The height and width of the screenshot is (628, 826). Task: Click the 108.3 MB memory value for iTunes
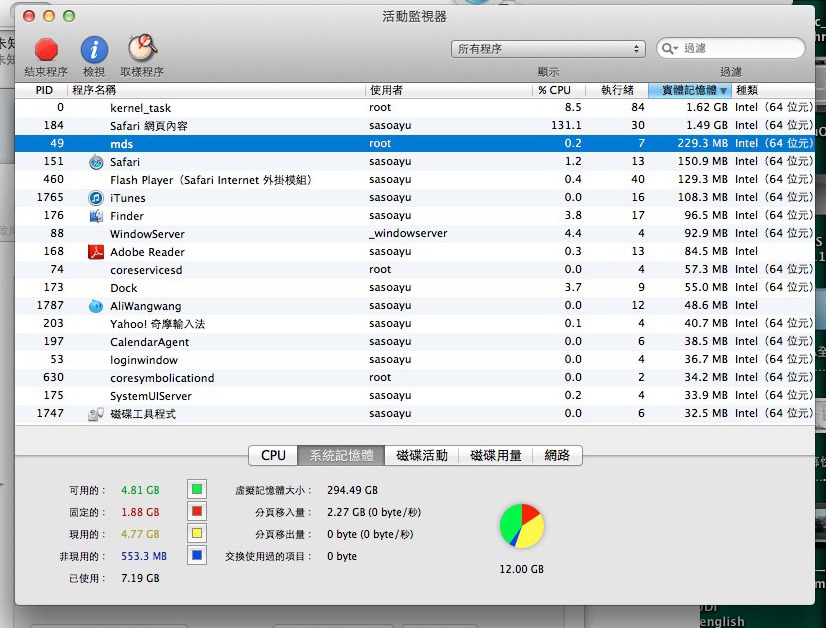[x=703, y=198]
